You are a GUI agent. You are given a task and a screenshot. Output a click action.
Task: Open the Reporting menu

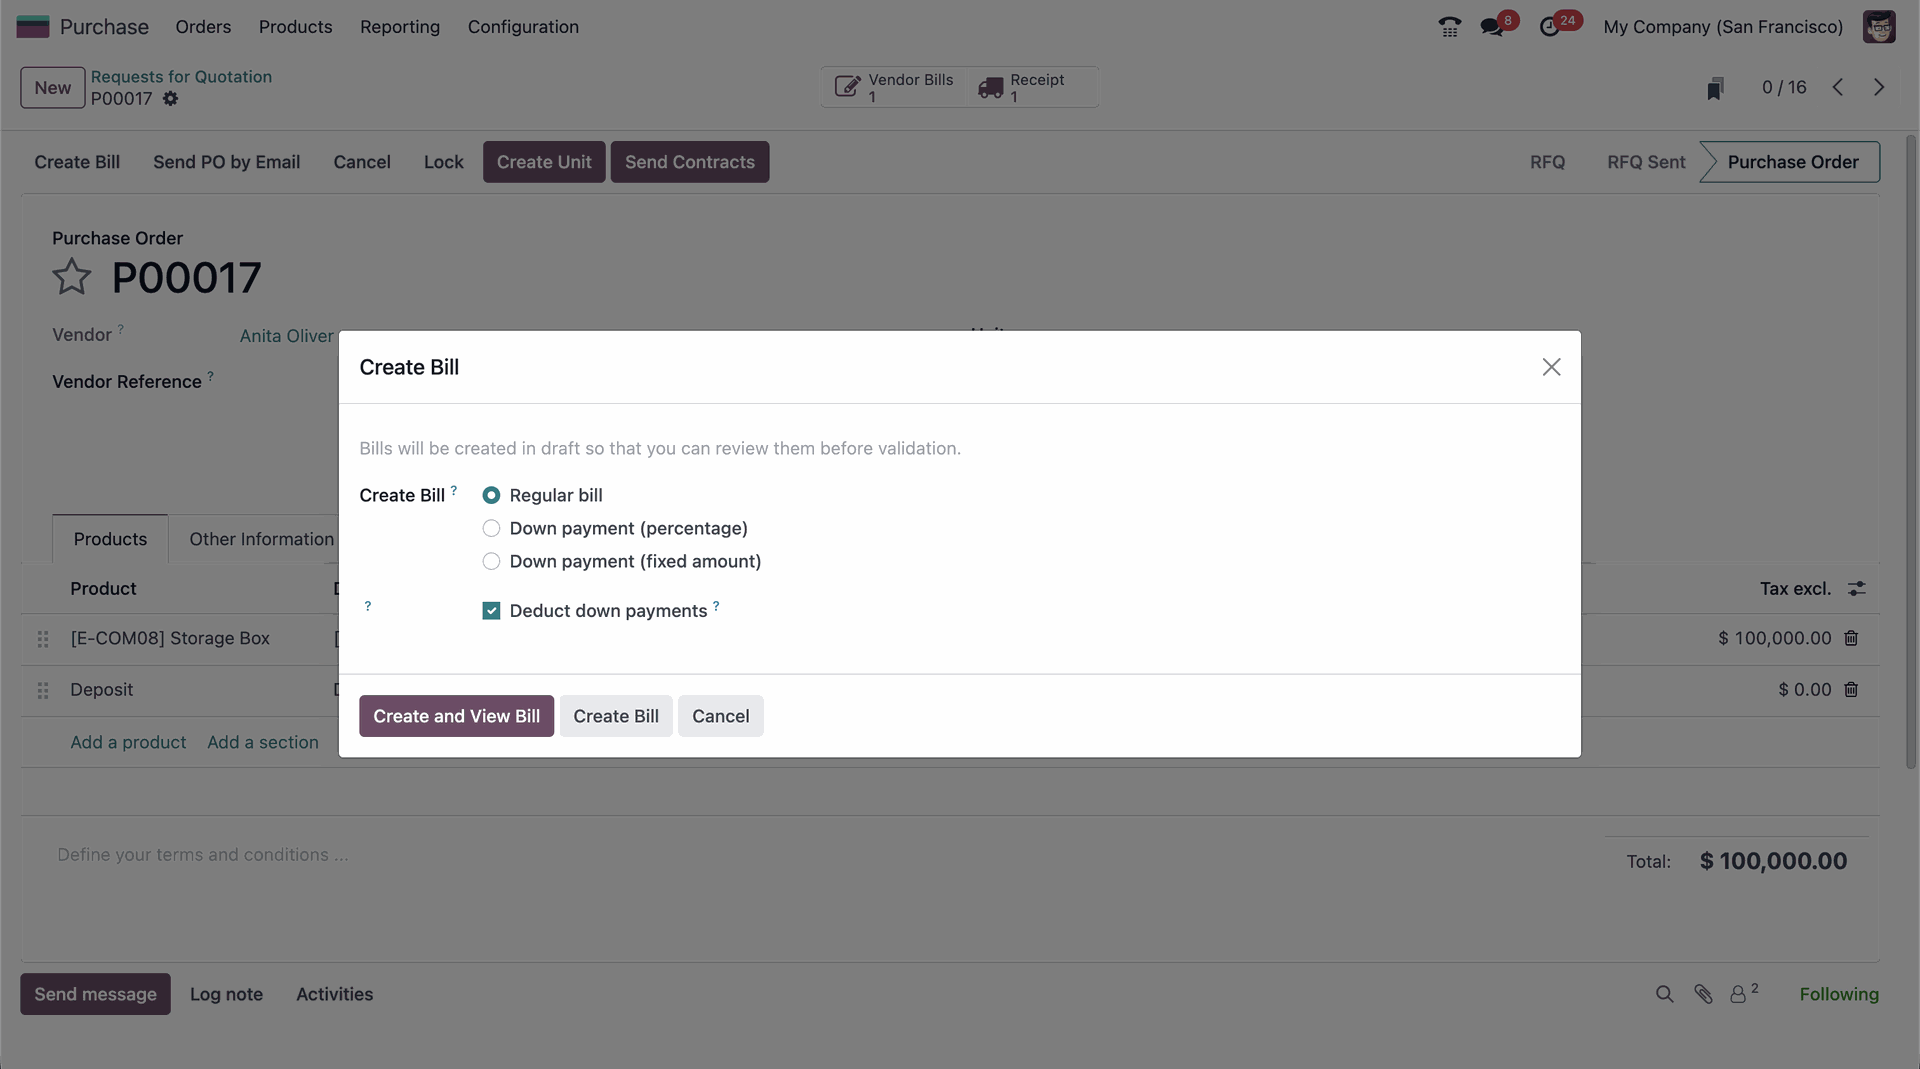(400, 27)
